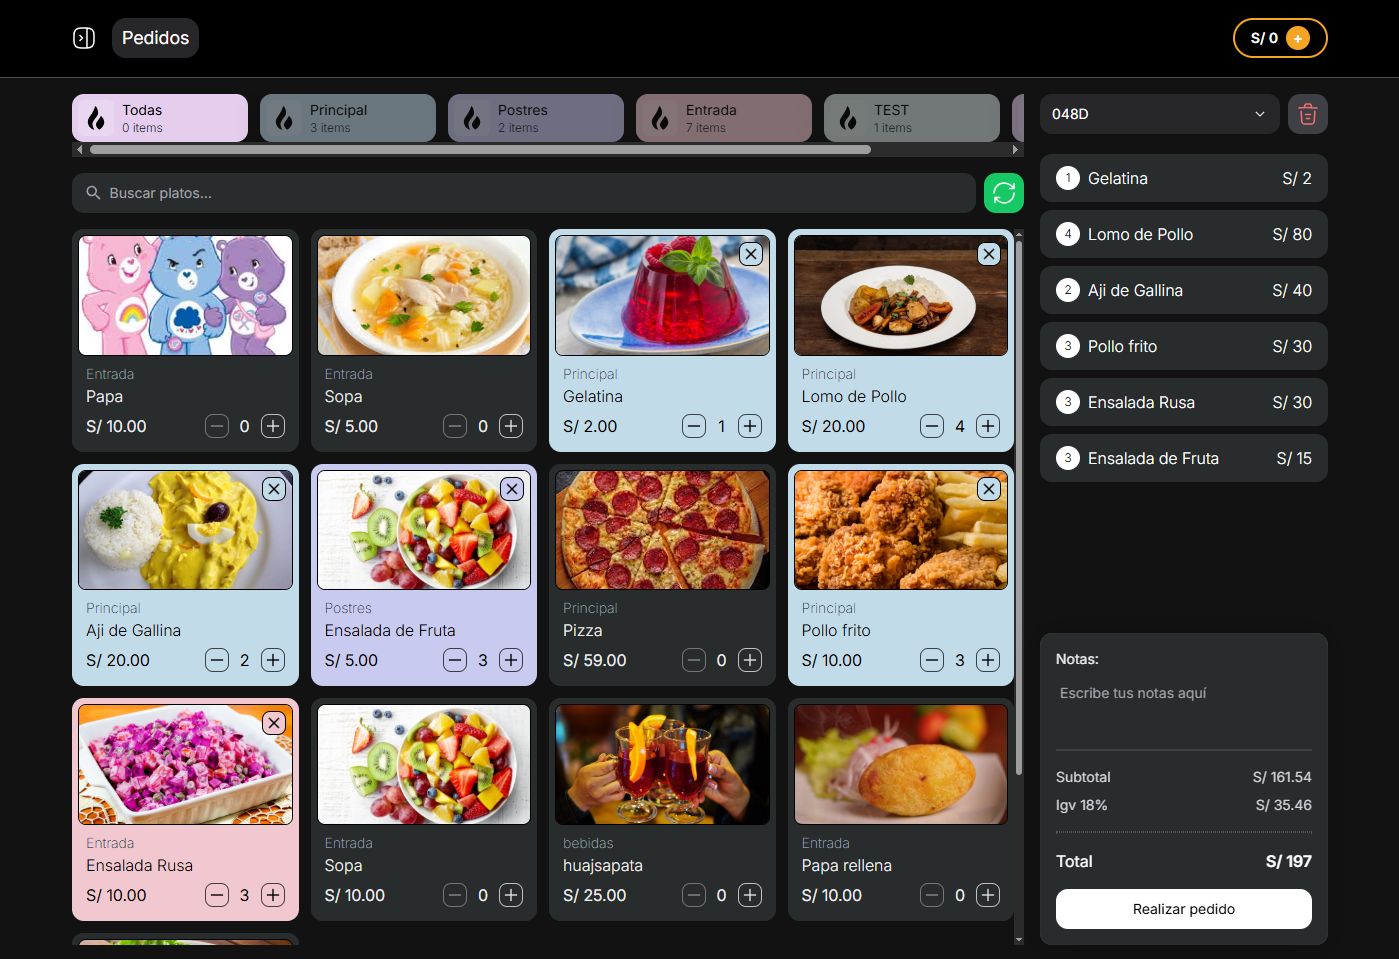Viewport: 1399px width, 959px height.
Task: Remove one Lomo de Pollo with minus
Action: 932,426
